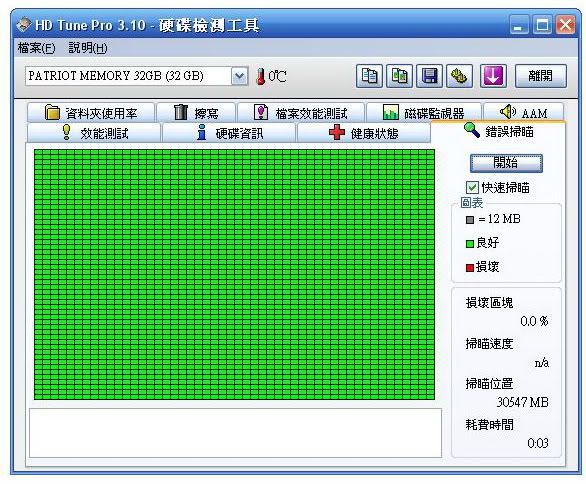This screenshot has height=486, width=586.
Task: Open the options gear icon
Action: point(459,76)
